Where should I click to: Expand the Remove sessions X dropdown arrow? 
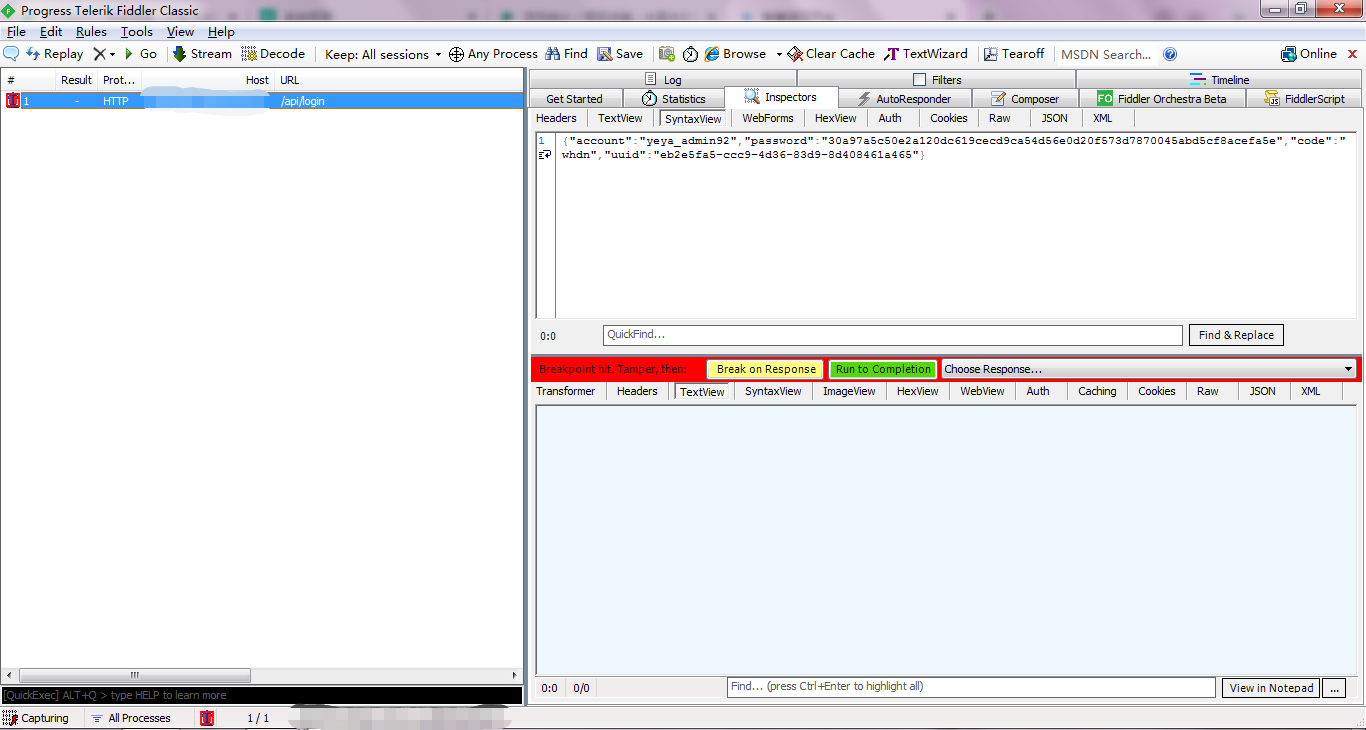112,55
